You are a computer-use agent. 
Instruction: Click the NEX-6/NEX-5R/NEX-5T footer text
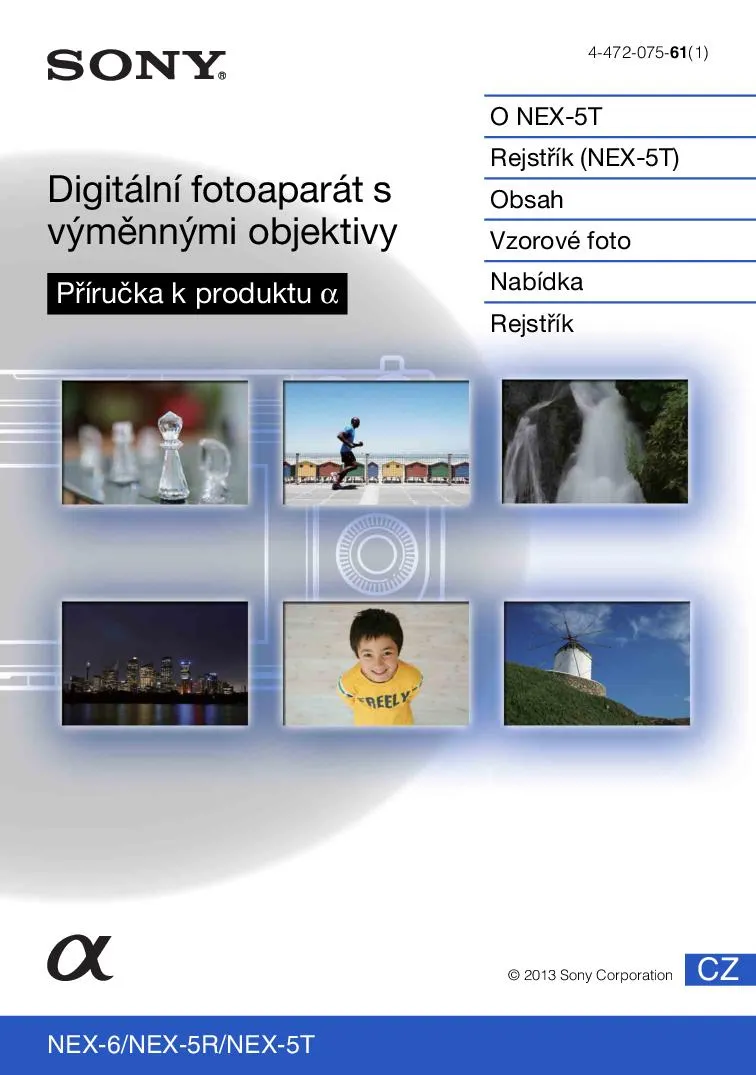tap(181, 1045)
